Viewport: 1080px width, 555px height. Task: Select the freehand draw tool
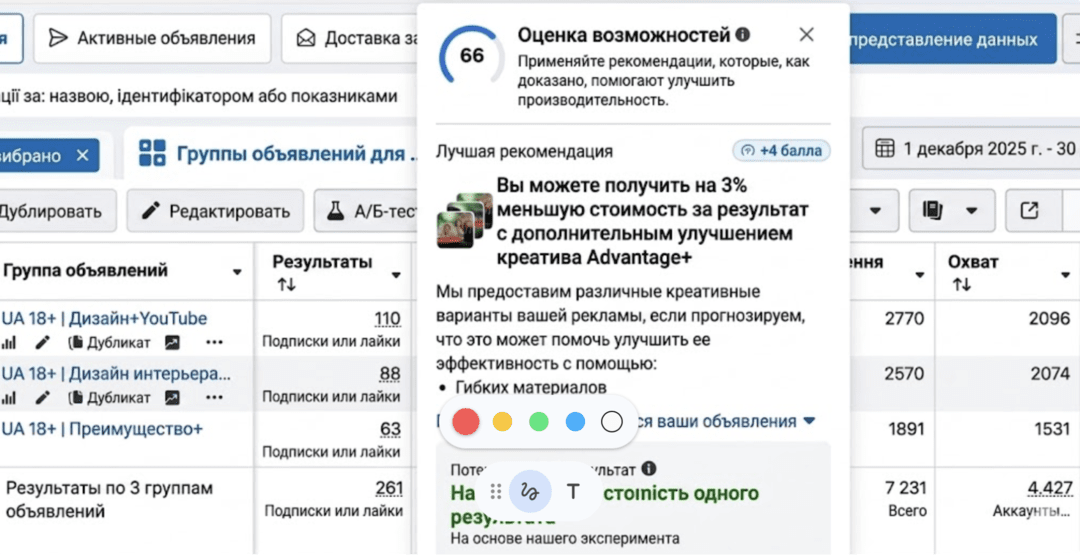point(530,492)
